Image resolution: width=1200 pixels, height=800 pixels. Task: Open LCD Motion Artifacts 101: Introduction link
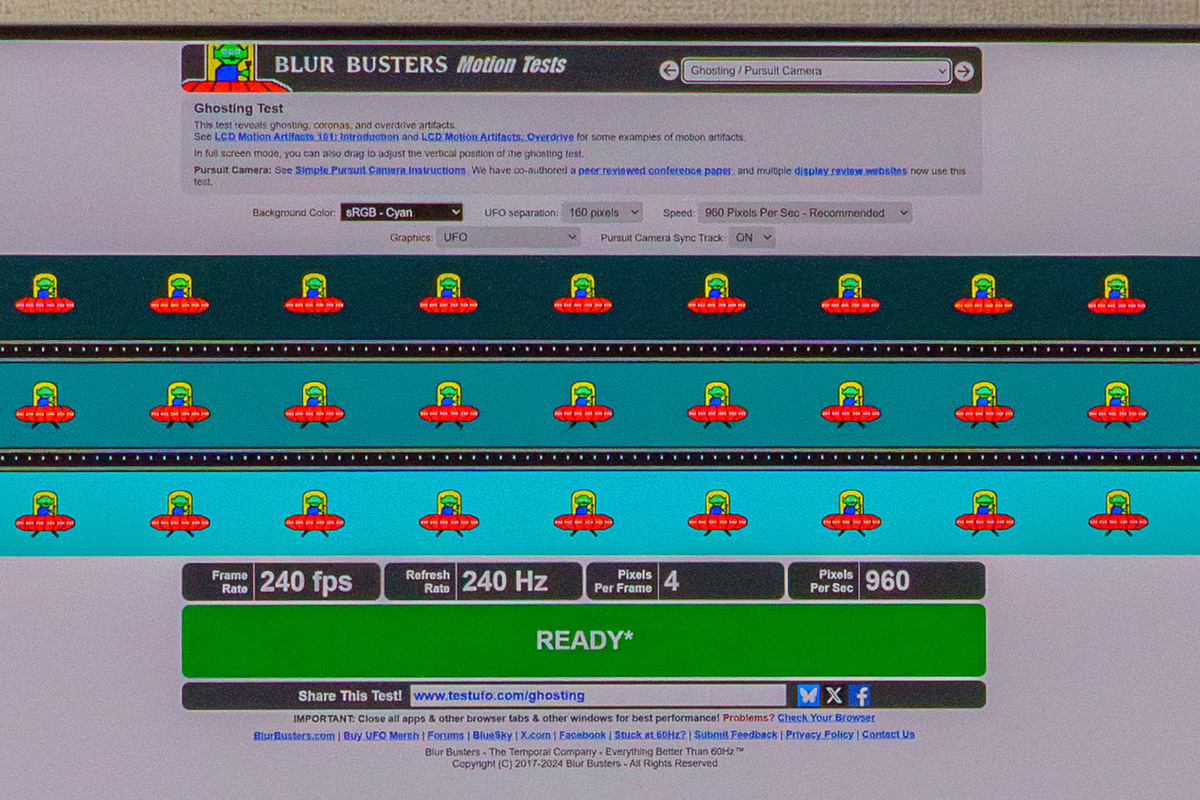[x=305, y=137]
